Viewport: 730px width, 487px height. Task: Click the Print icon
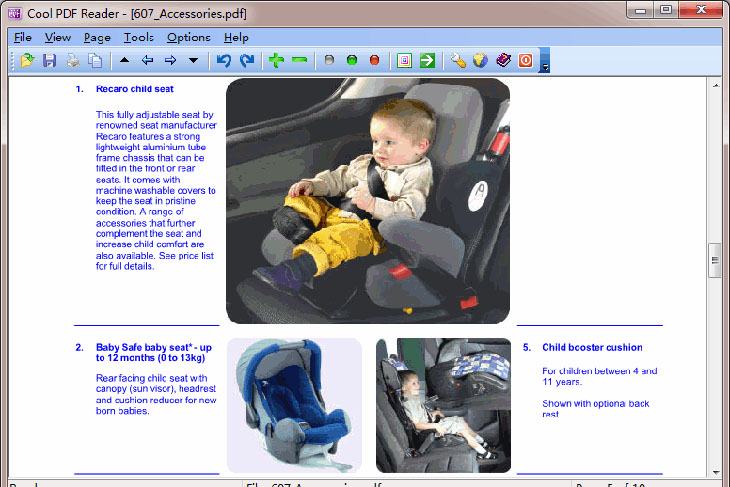[x=72, y=61]
